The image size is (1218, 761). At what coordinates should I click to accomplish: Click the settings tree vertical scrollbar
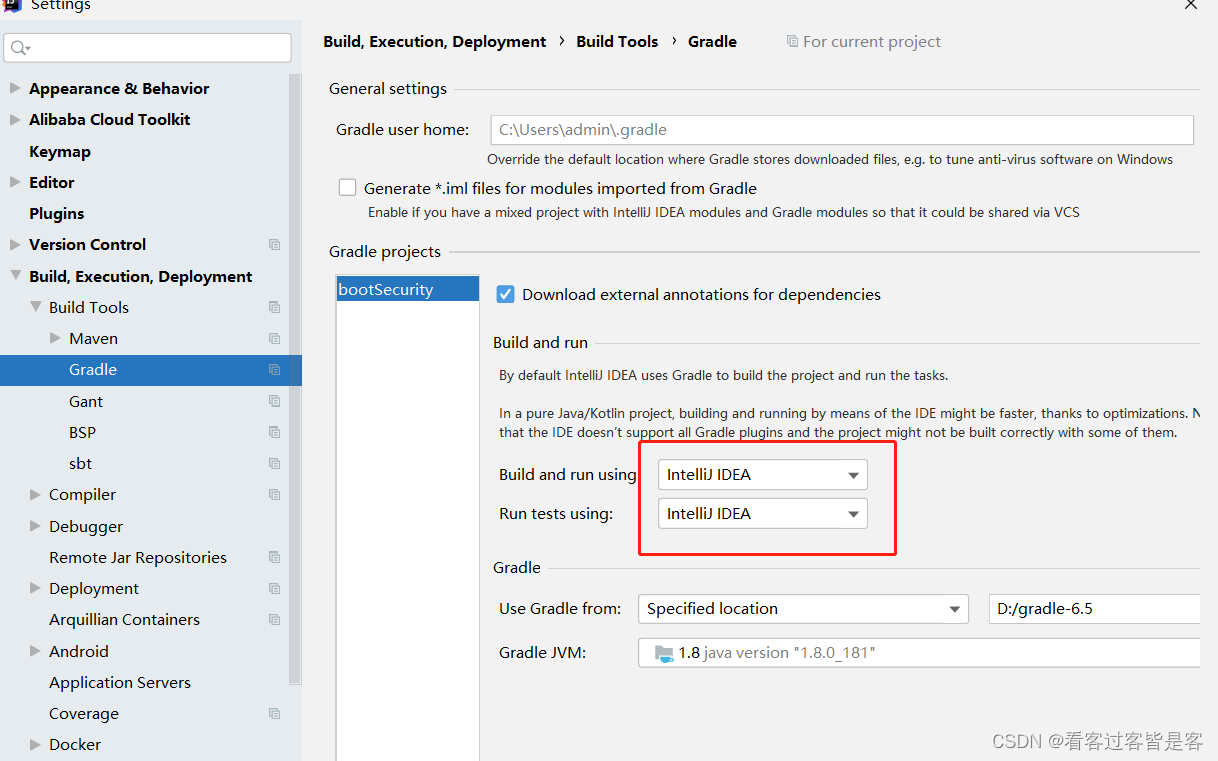(x=295, y=378)
